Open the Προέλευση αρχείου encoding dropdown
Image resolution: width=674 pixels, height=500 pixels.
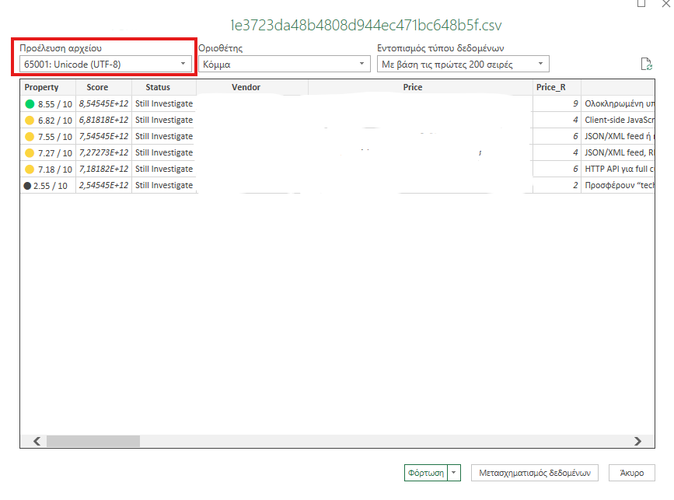coord(105,63)
